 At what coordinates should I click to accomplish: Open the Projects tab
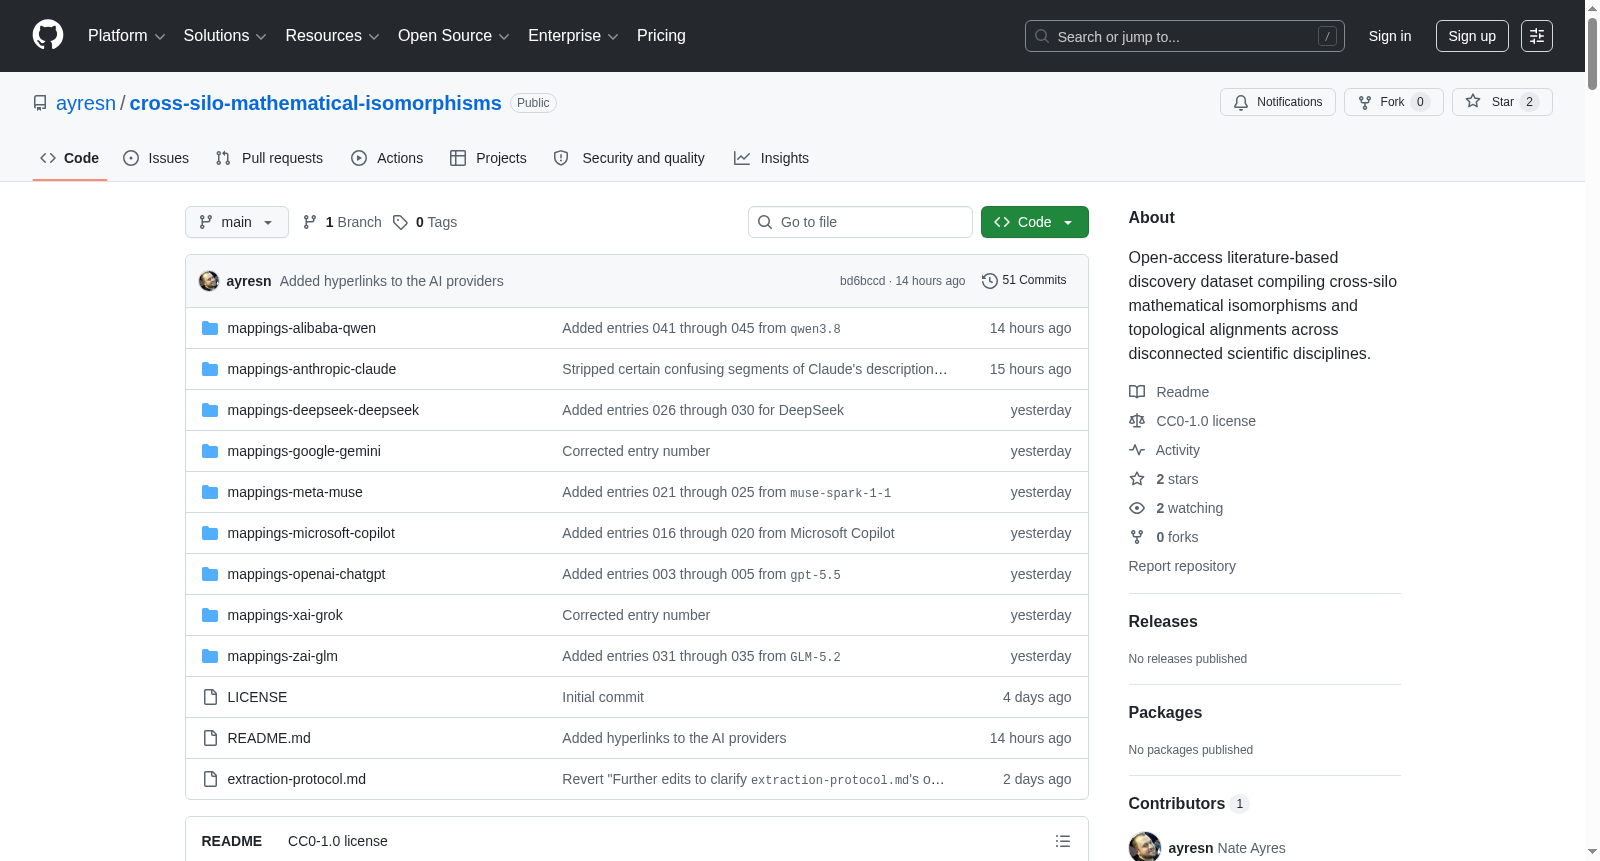coord(488,158)
